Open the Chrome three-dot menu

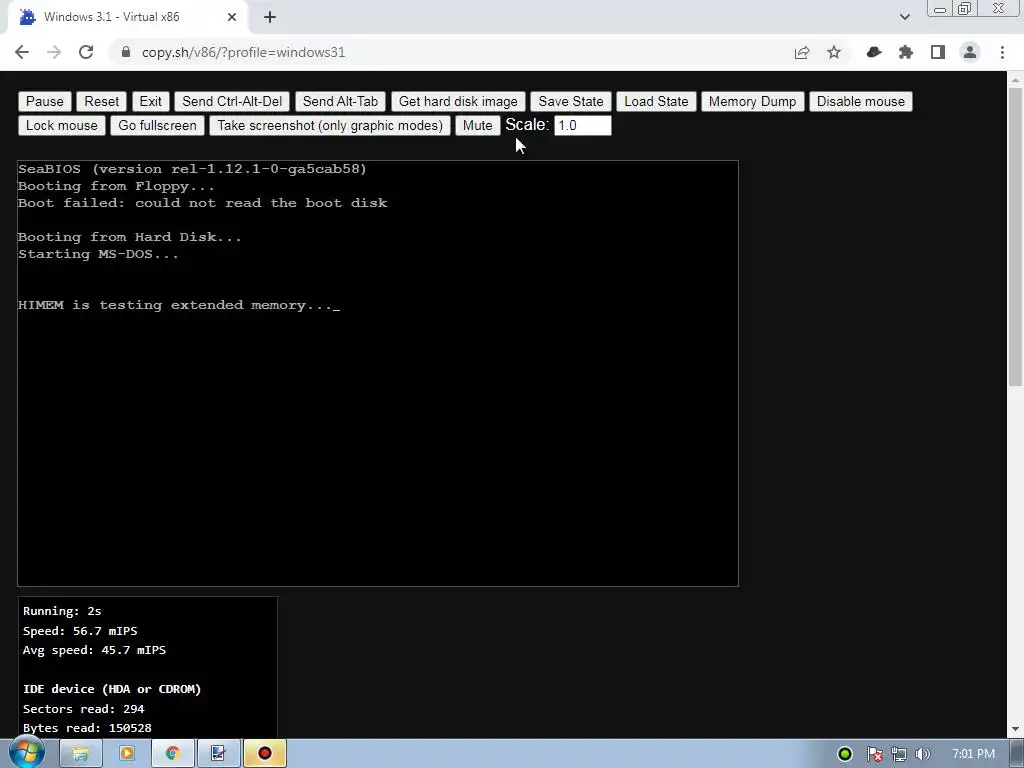(x=1002, y=52)
